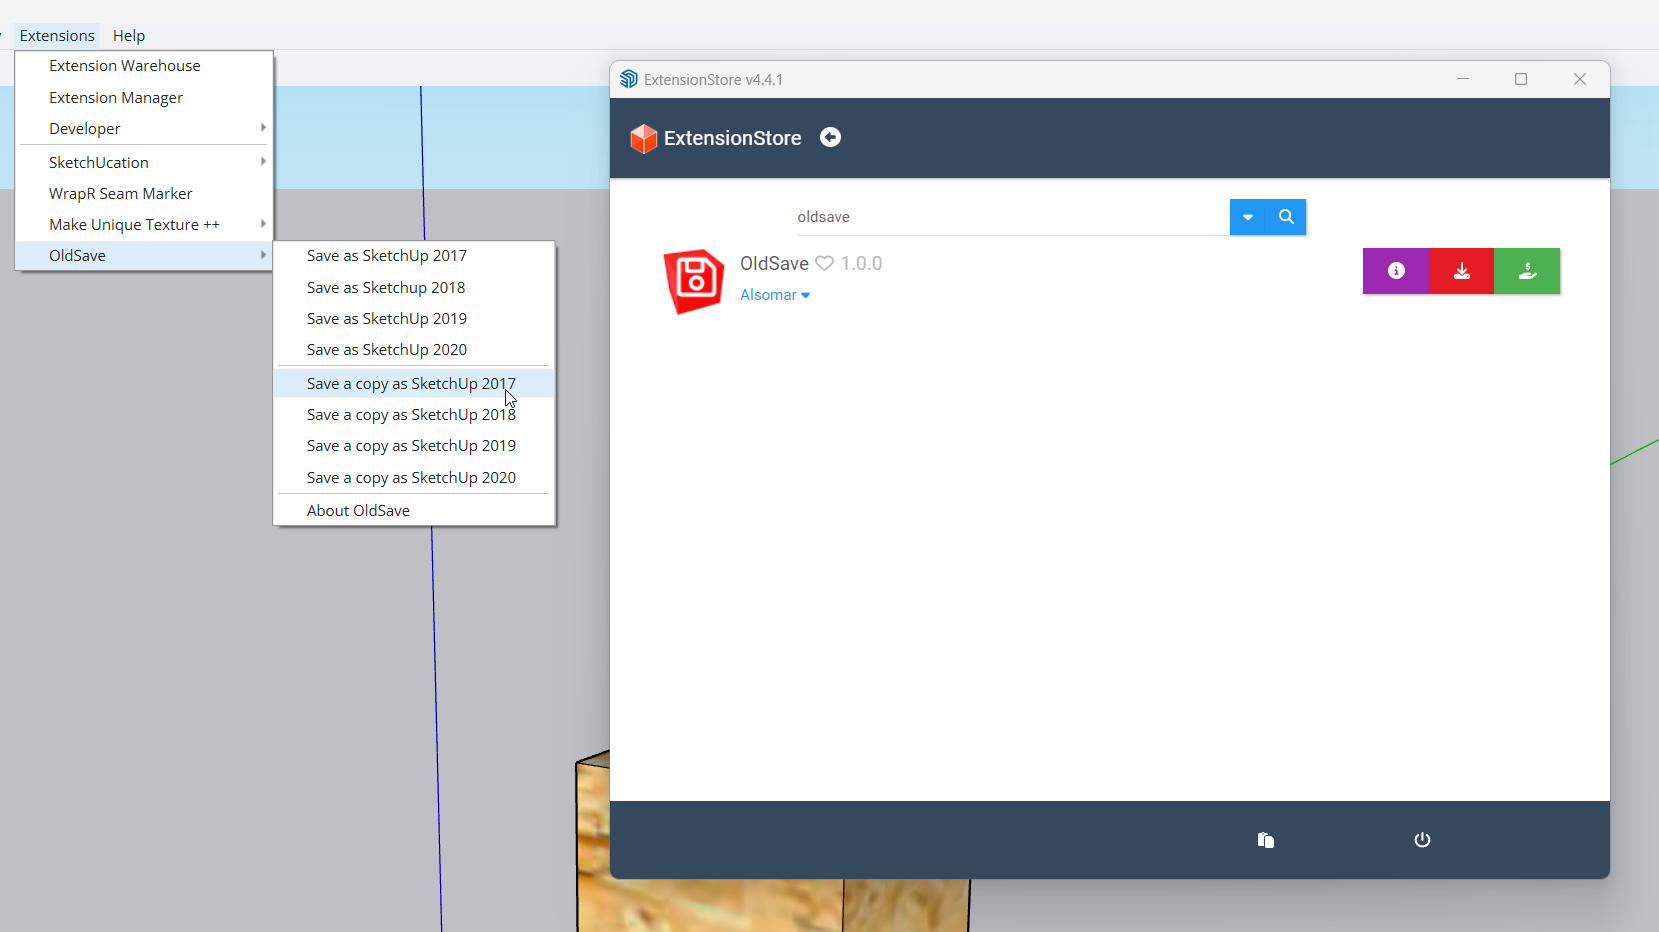Viewport: 1659px width, 932px height.
Task: Click the purple info button for OldSave
Action: coord(1396,271)
